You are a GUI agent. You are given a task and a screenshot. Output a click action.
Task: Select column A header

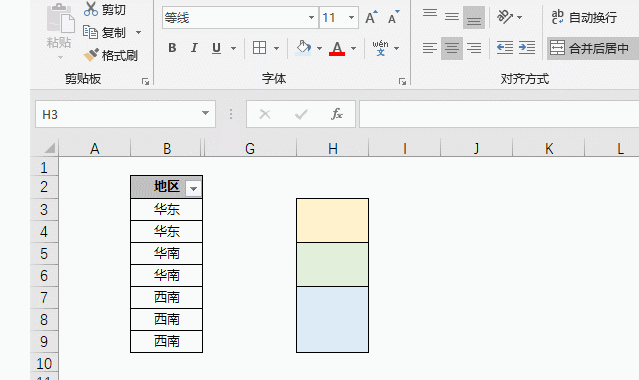95,148
